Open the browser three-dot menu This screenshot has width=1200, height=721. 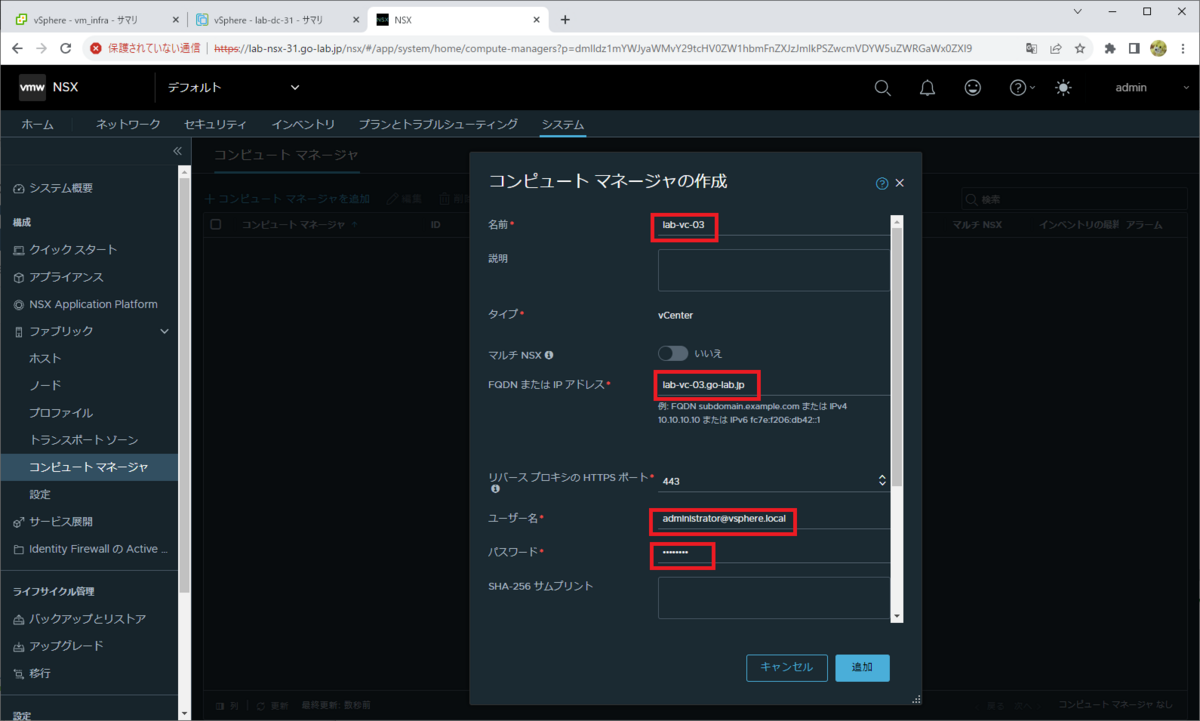tap(1183, 47)
